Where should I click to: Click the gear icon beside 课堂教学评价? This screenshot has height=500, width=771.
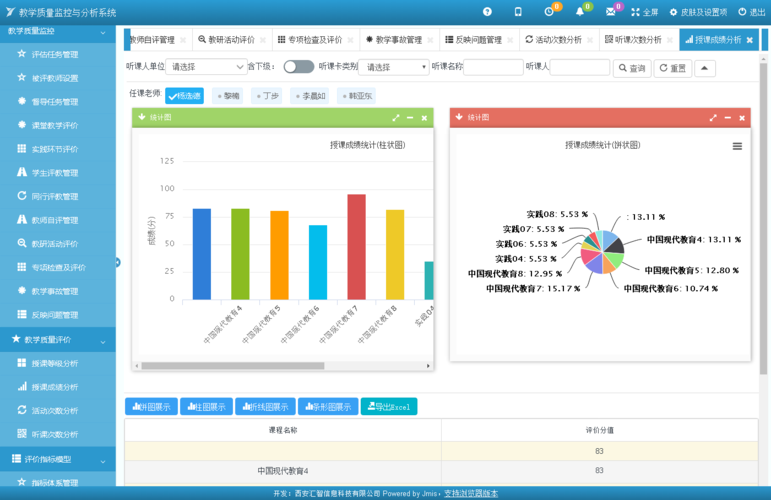tap(22, 124)
